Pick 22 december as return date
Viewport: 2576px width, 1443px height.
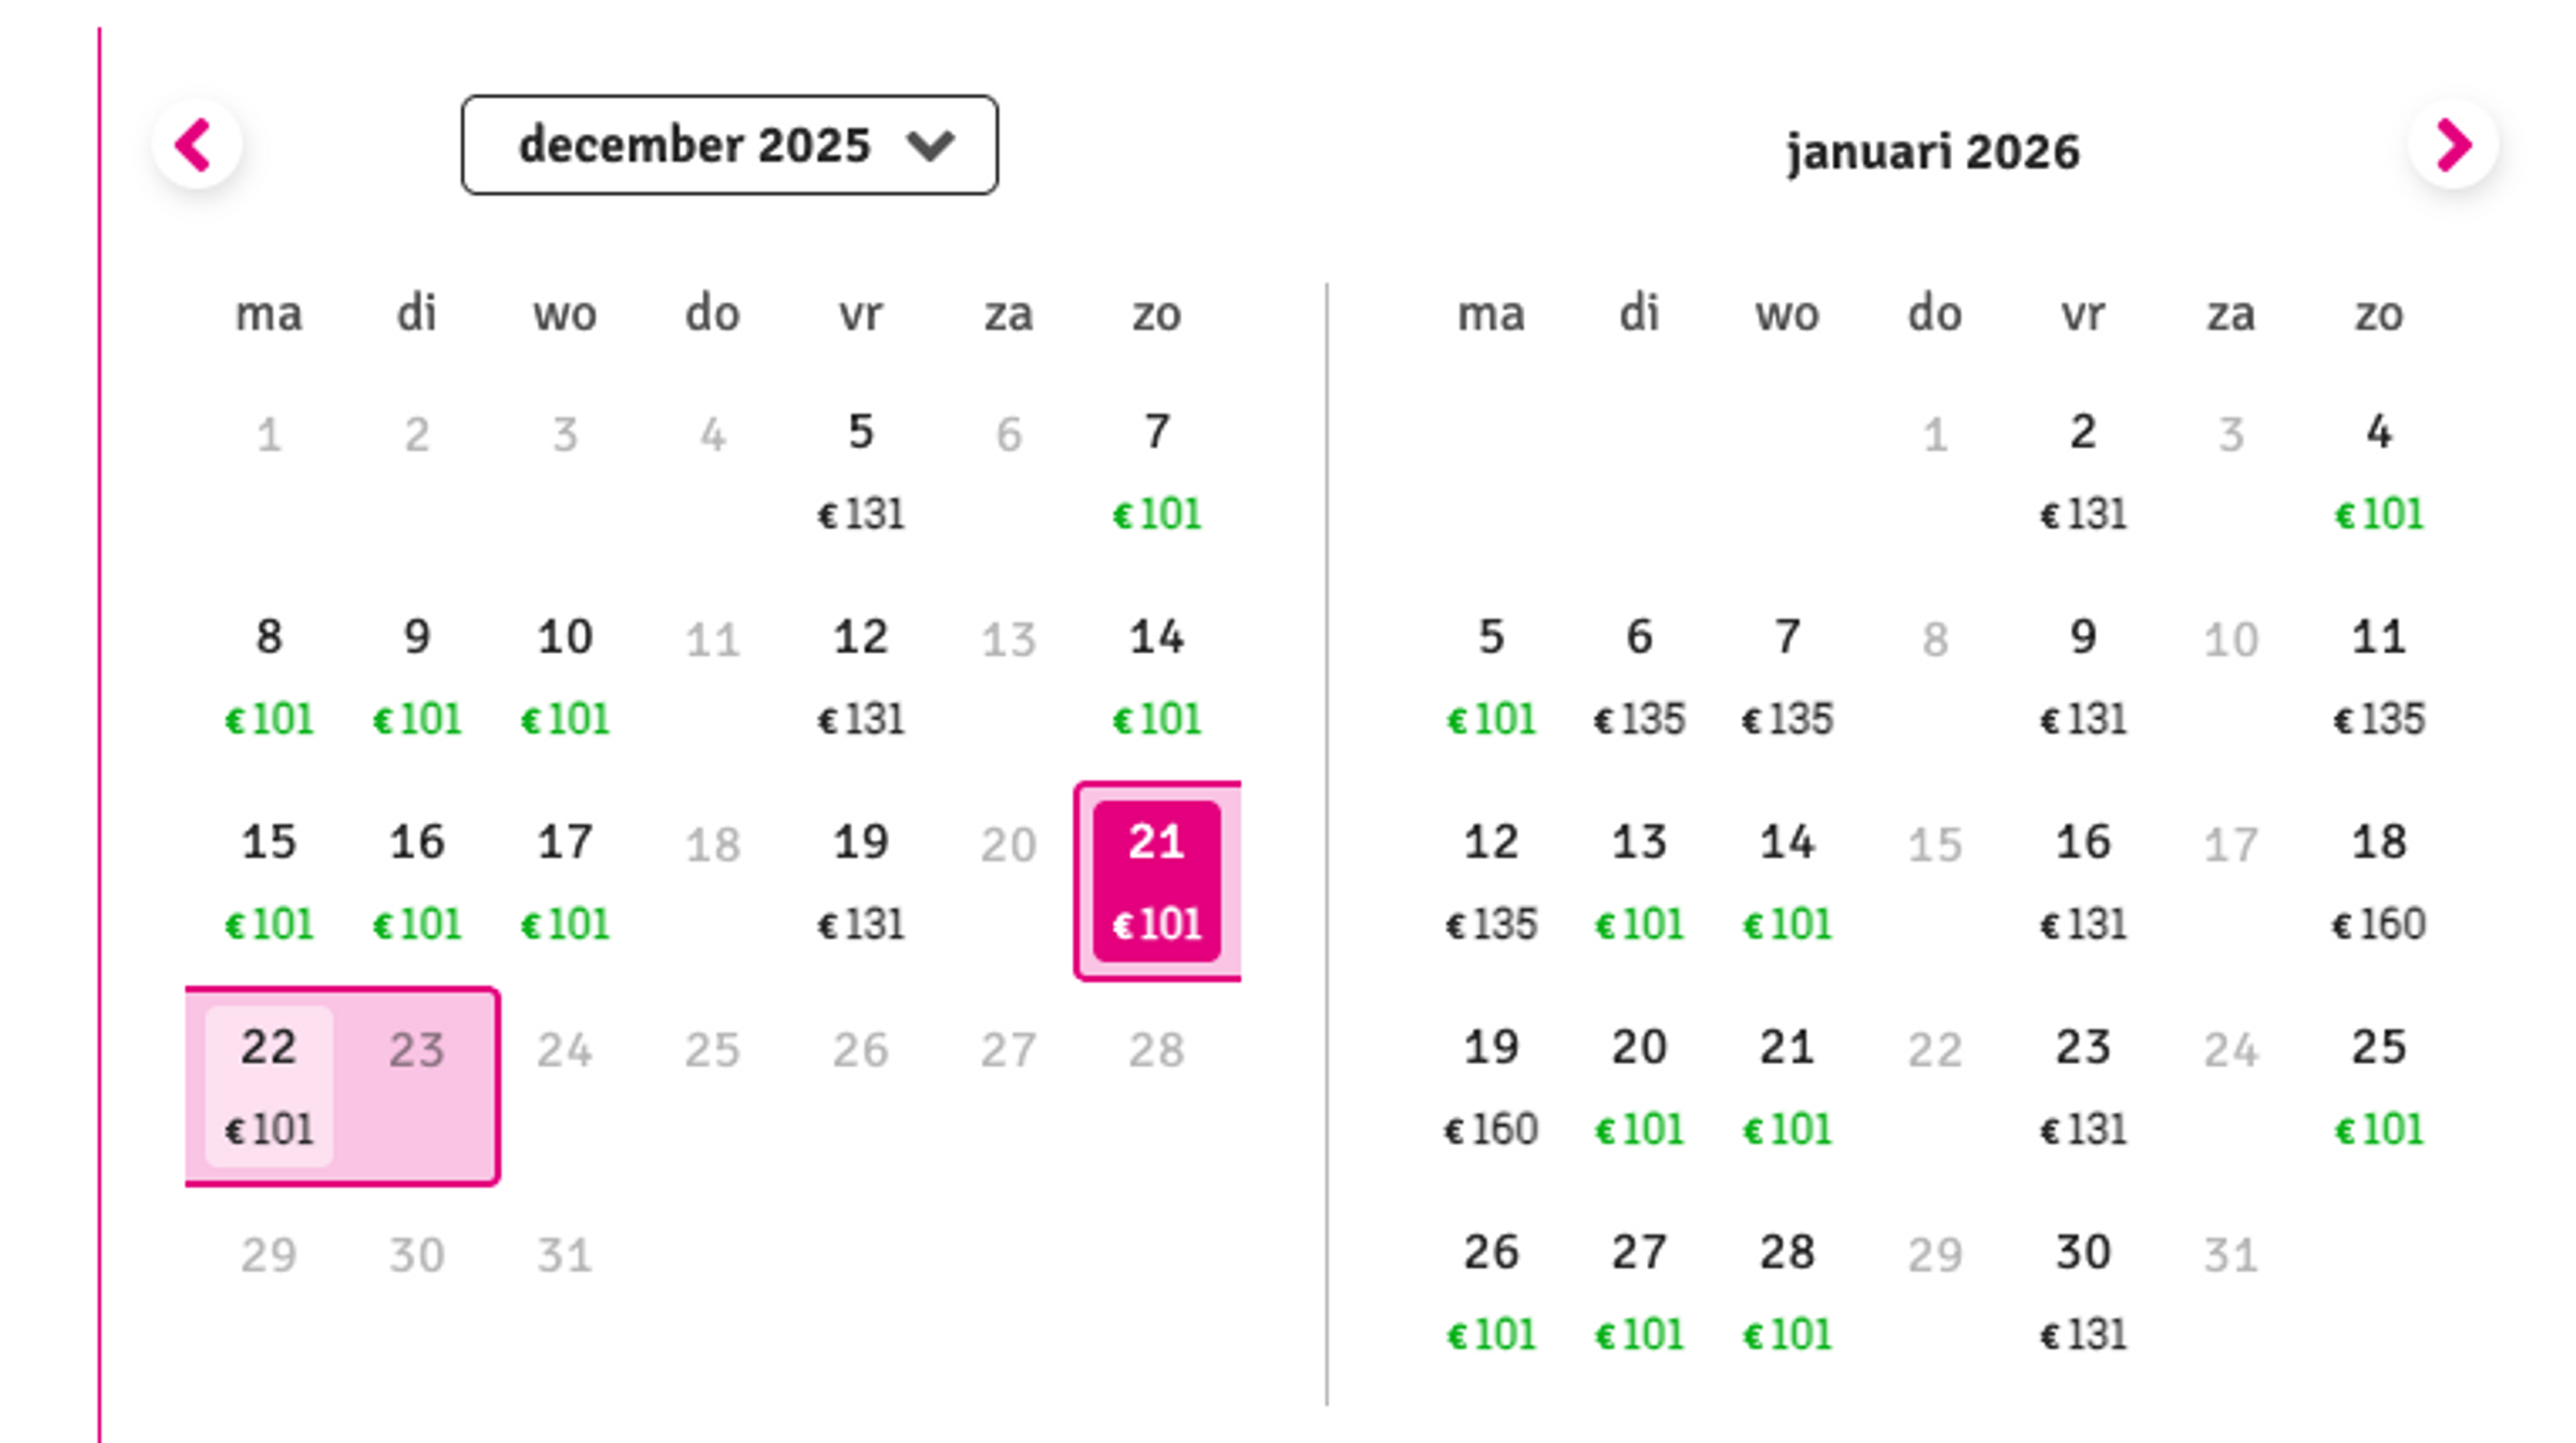[268, 1086]
